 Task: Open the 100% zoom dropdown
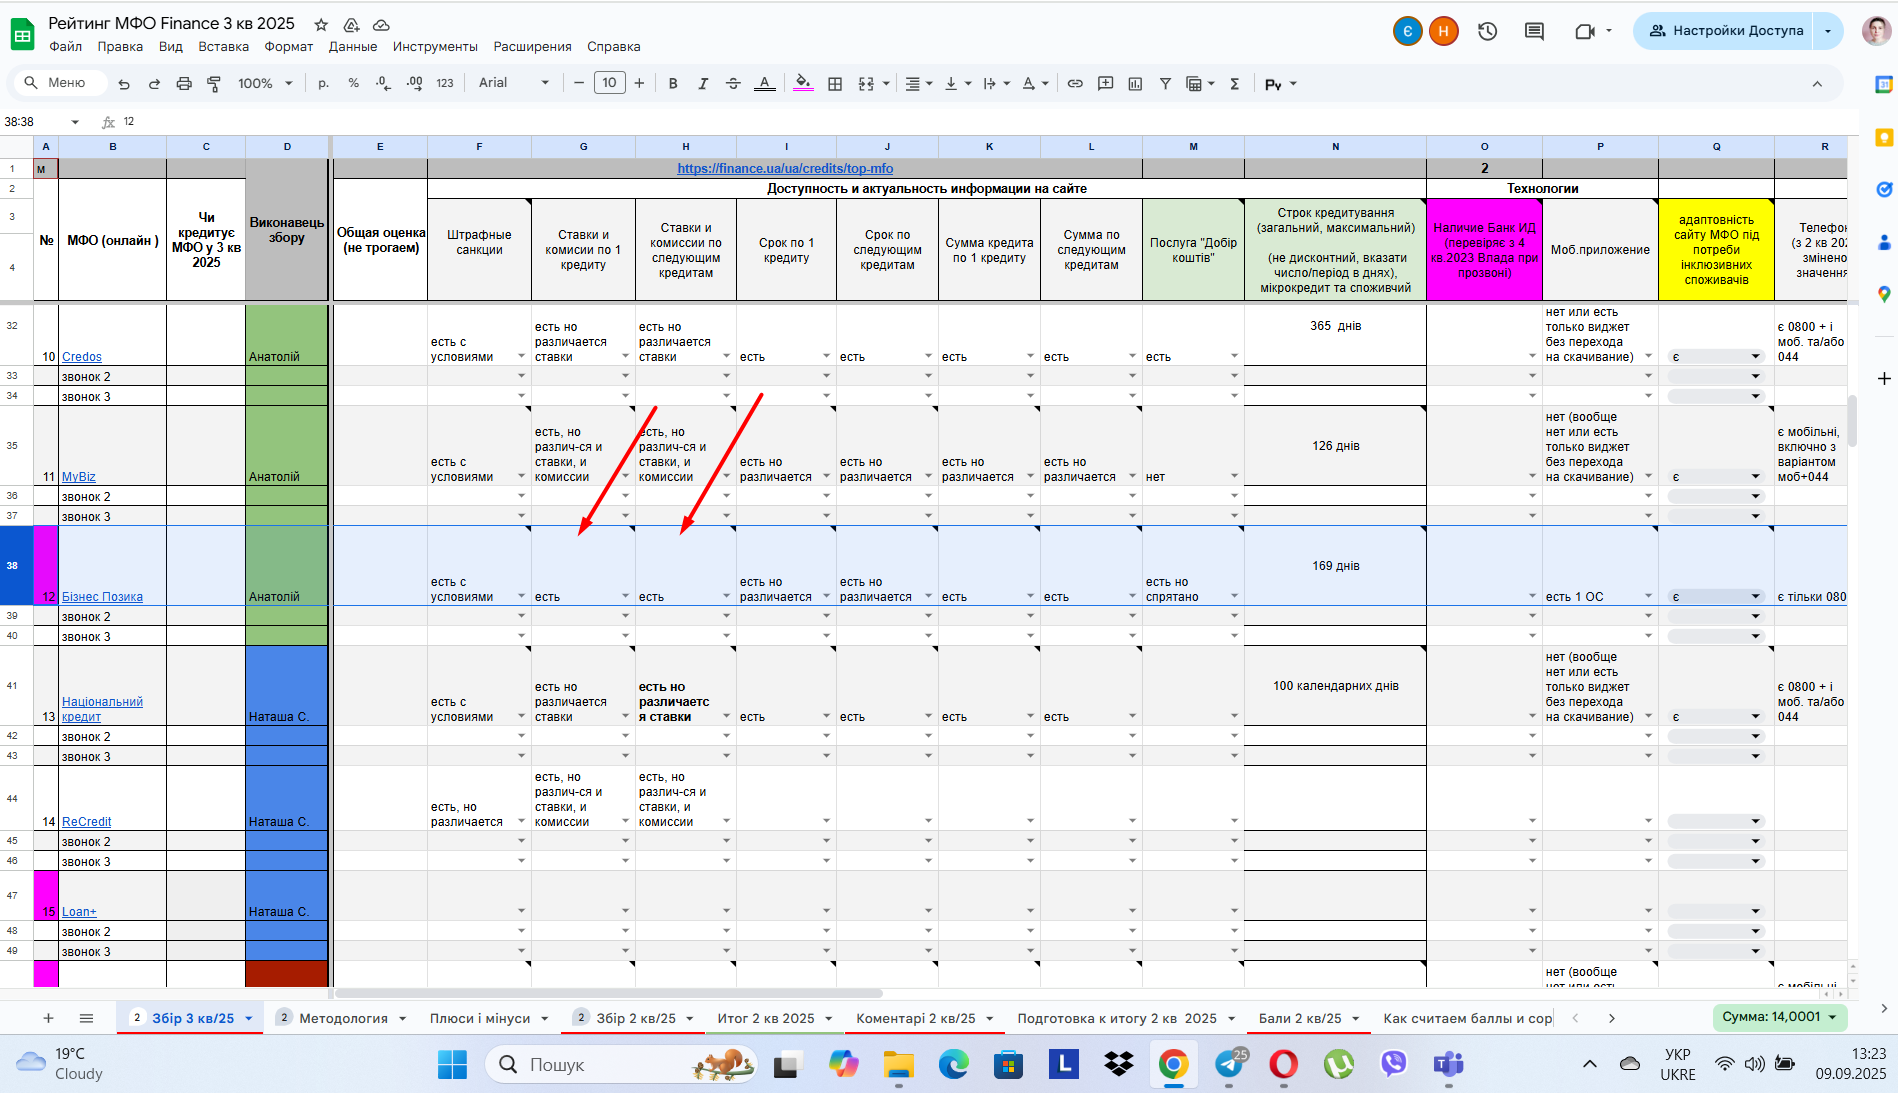[x=265, y=84]
